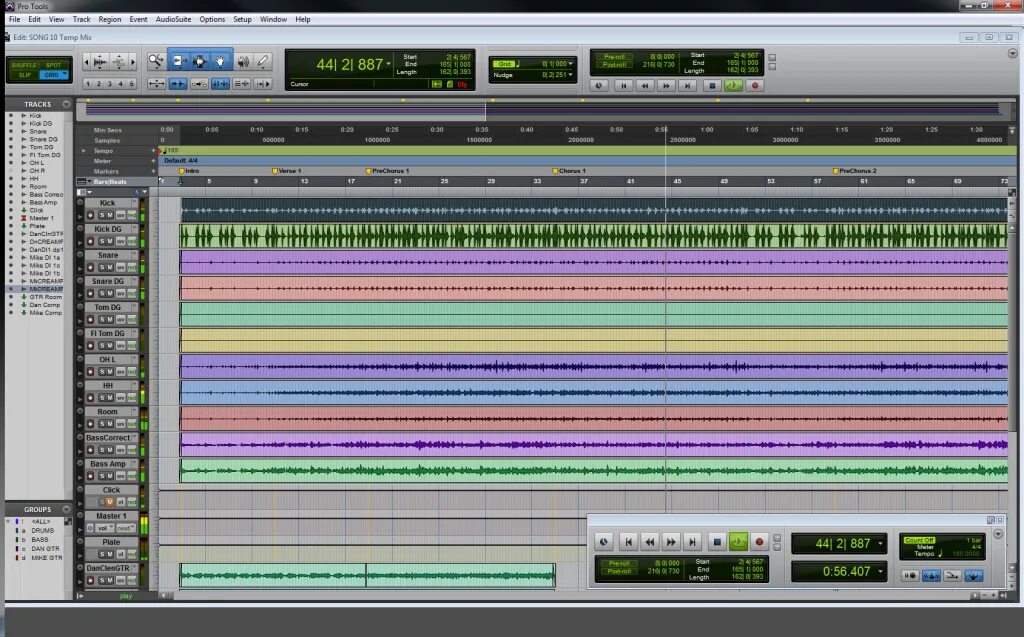1024x637 pixels.
Task: Select the Zoomer tool in the toolbar
Action: (156, 61)
